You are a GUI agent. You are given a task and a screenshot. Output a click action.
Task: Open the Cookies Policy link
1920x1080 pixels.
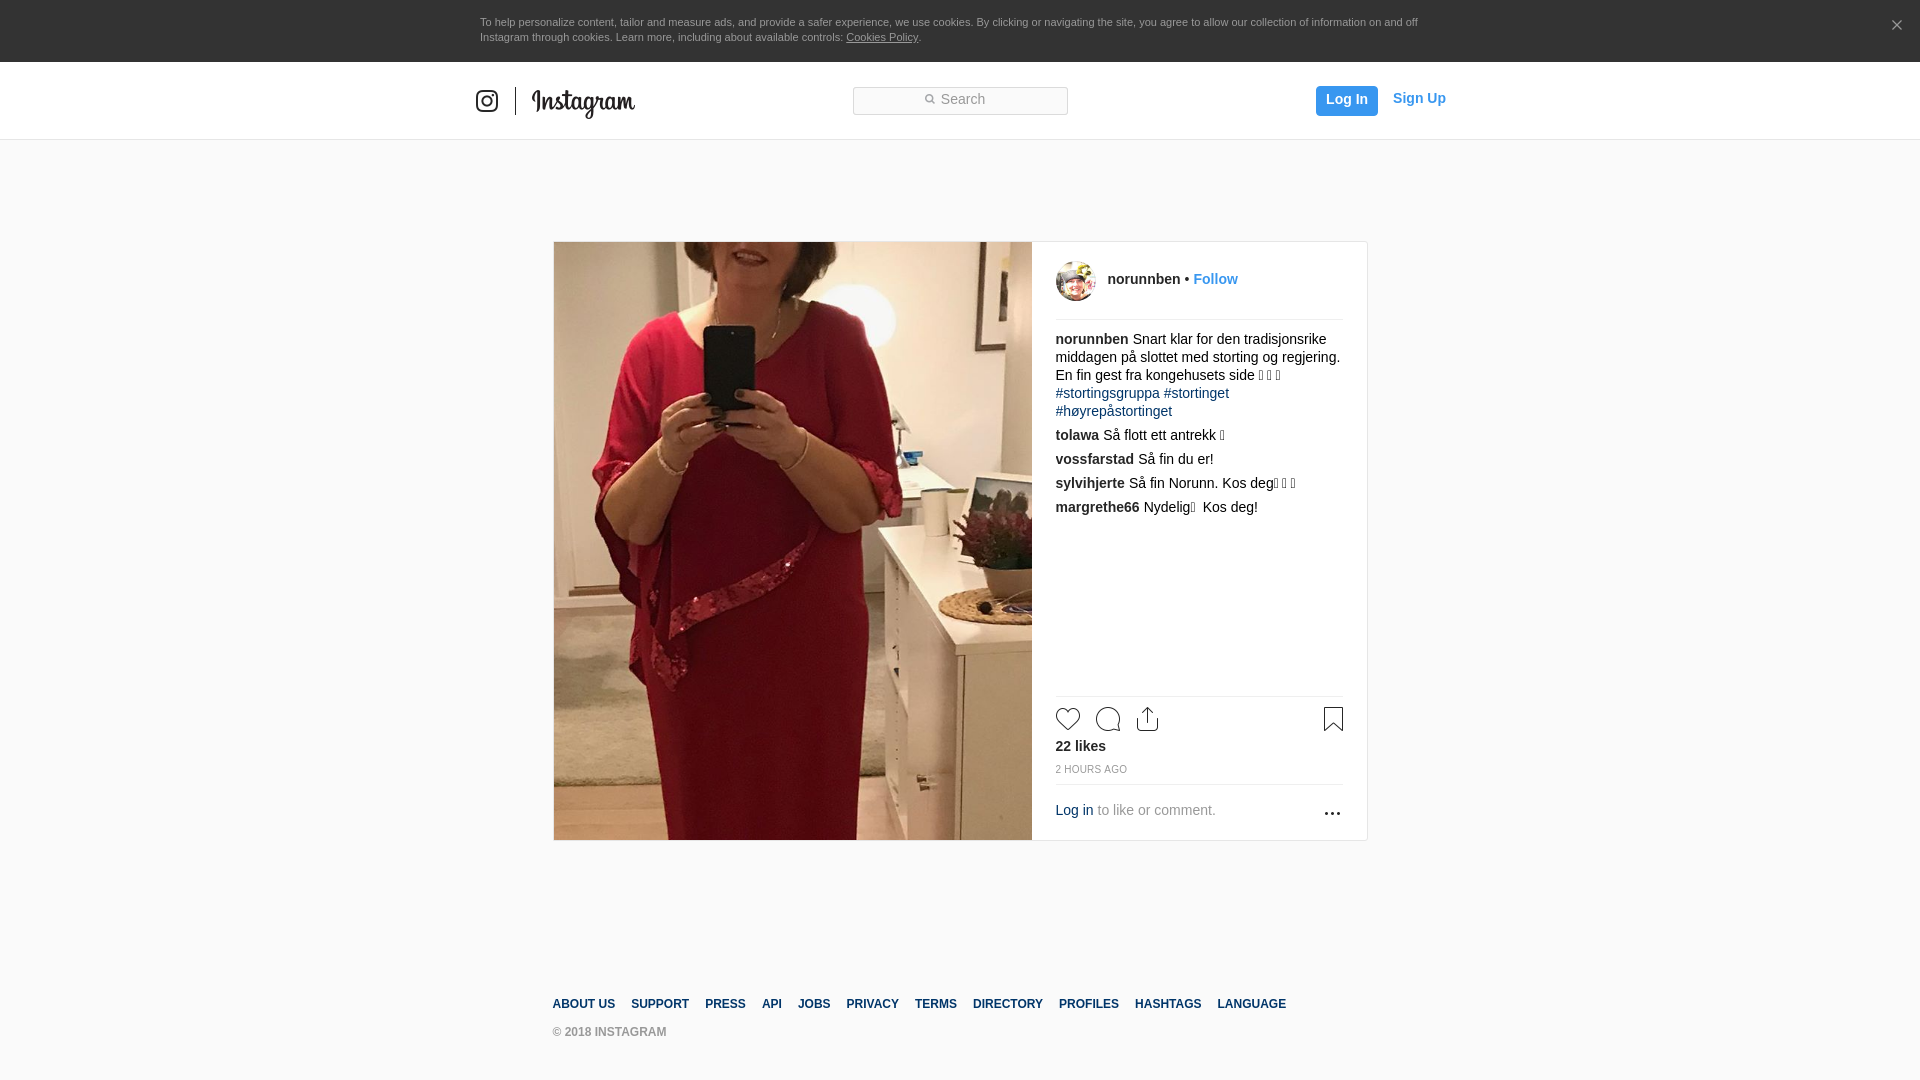tap(882, 37)
